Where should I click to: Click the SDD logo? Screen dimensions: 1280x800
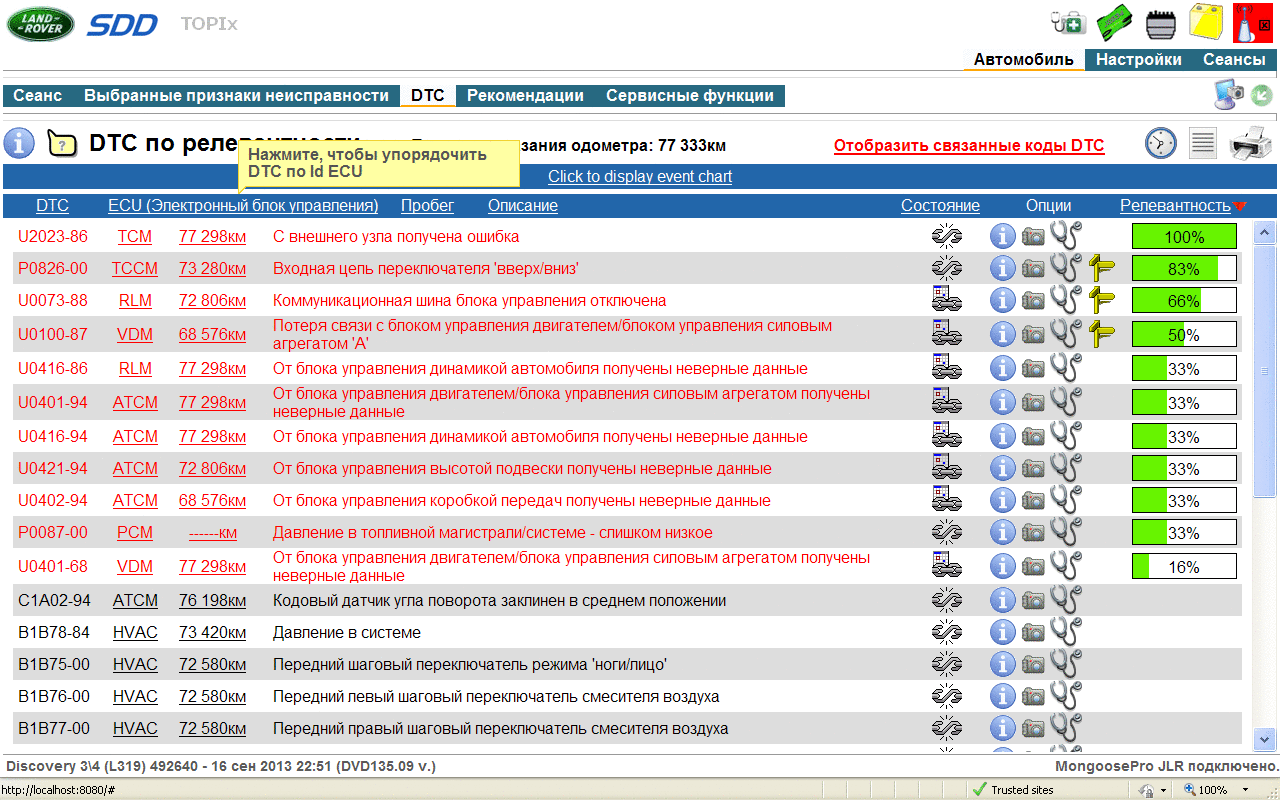point(123,25)
